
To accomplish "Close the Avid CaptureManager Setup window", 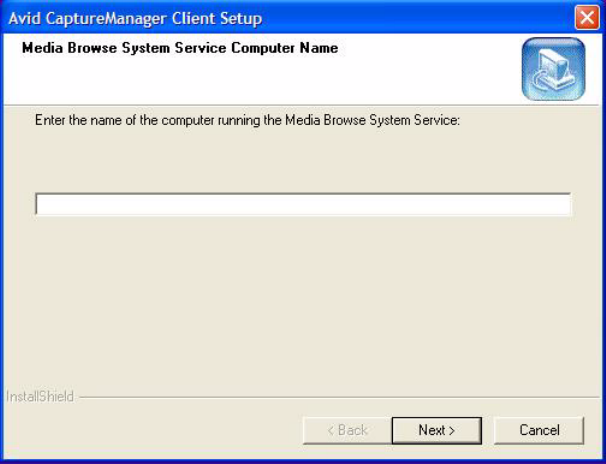I will point(587,17).
